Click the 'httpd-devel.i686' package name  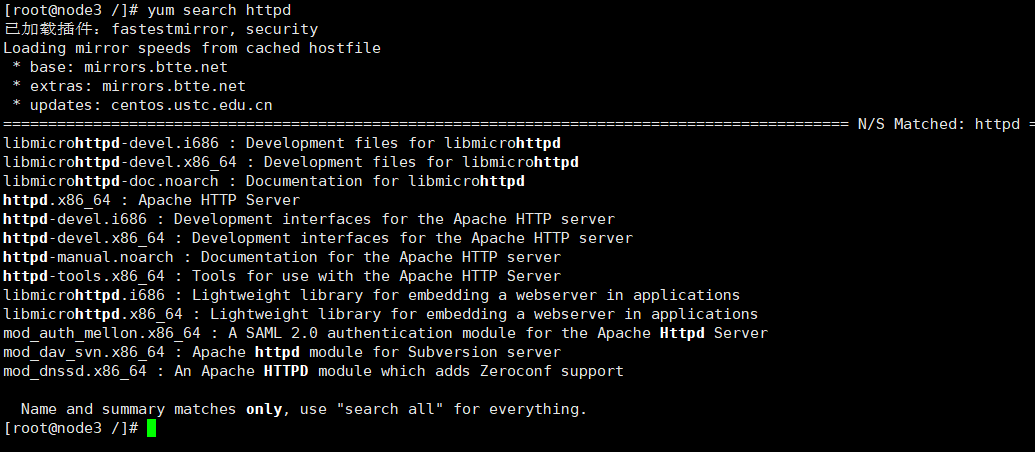point(75,219)
